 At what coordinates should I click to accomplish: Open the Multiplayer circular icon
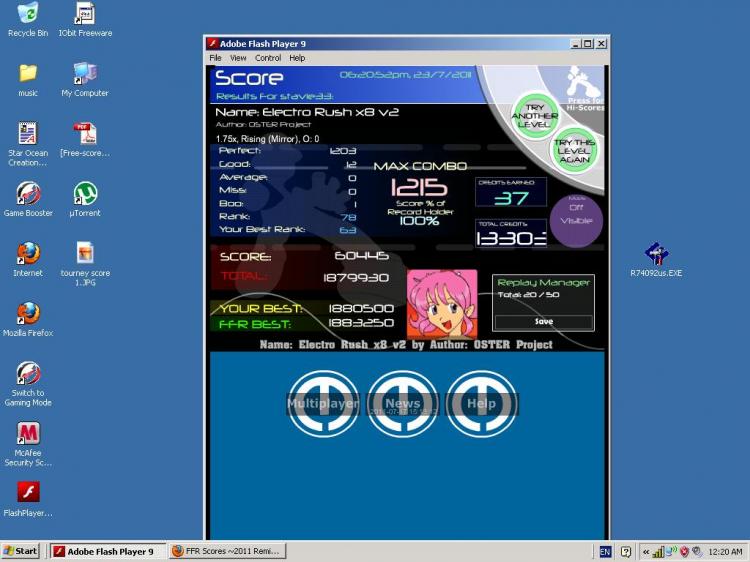coord(323,403)
